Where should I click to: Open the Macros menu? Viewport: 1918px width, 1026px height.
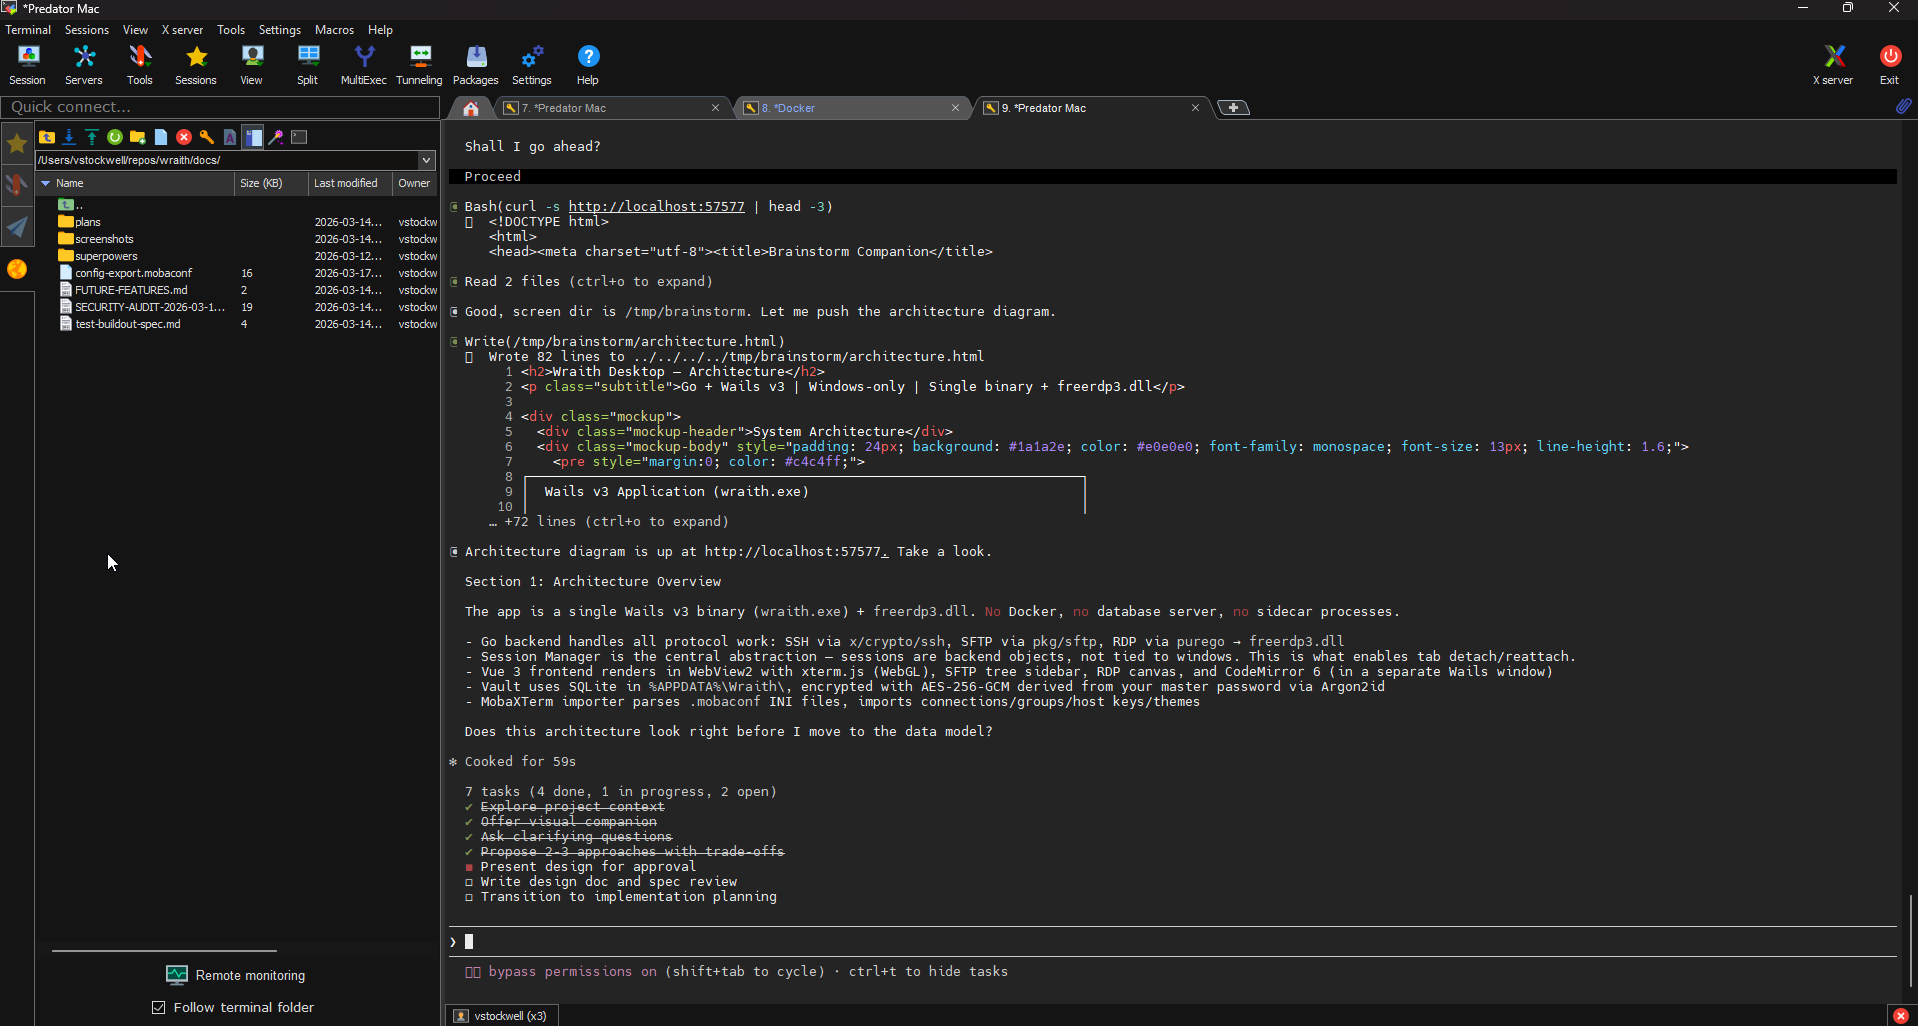pyautogui.click(x=334, y=30)
